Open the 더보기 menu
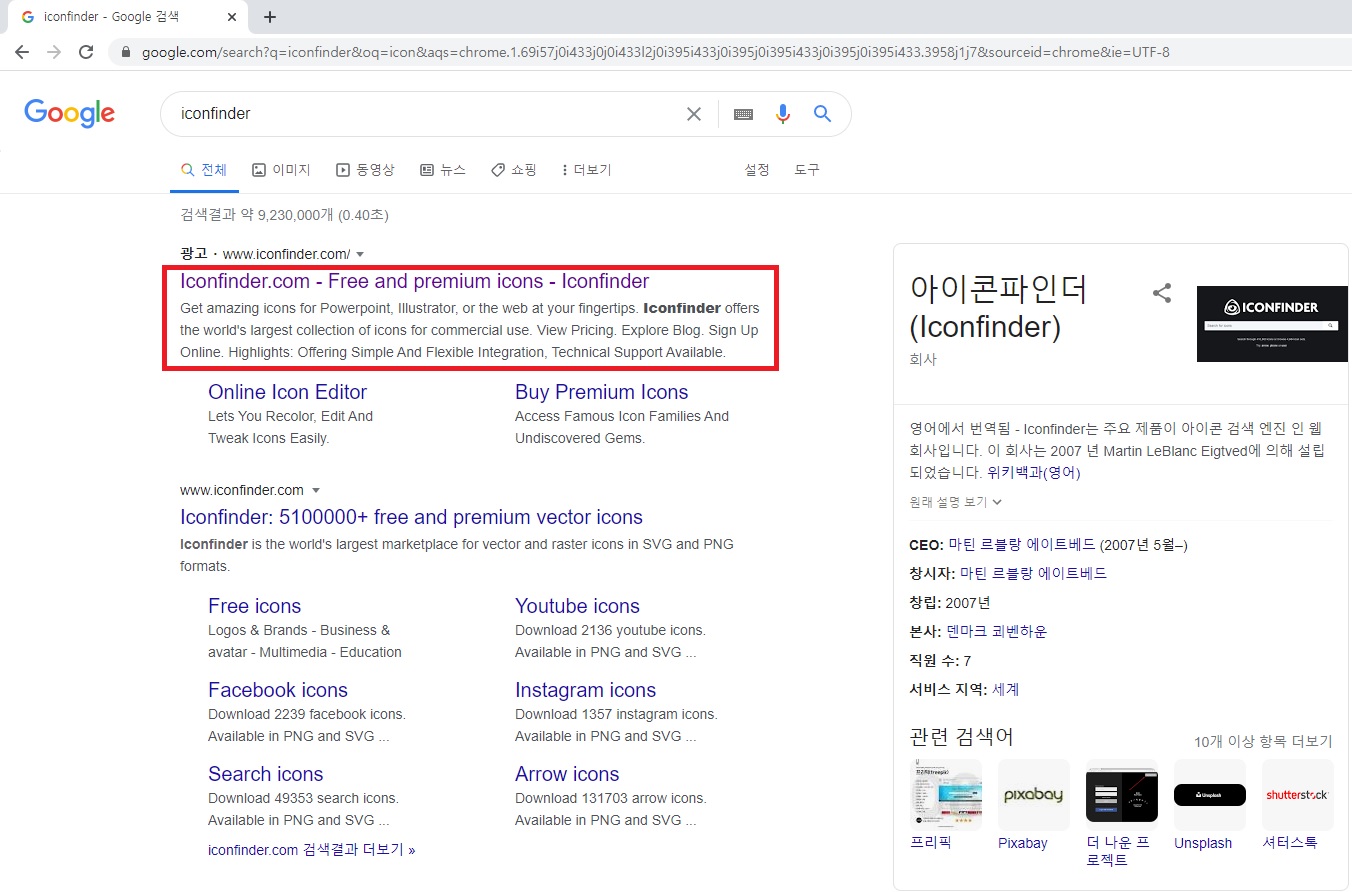Image resolution: width=1352 pixels, height=892 pixels. 587,170
